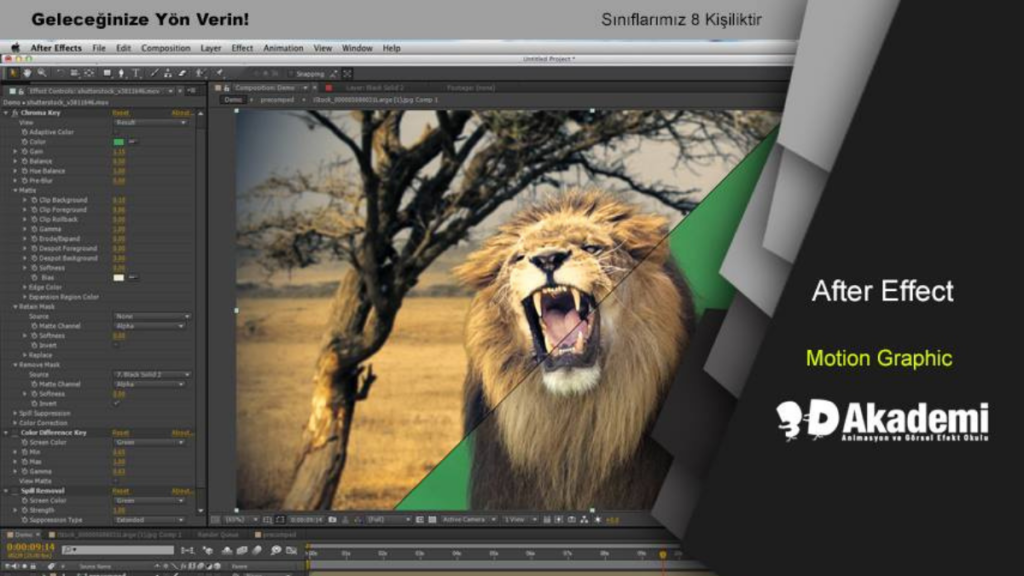The width and height of the screenshot is (1024, 576).
Task: Enable the Snapping checkbox in toolbar
Action: tap(290, 73)
